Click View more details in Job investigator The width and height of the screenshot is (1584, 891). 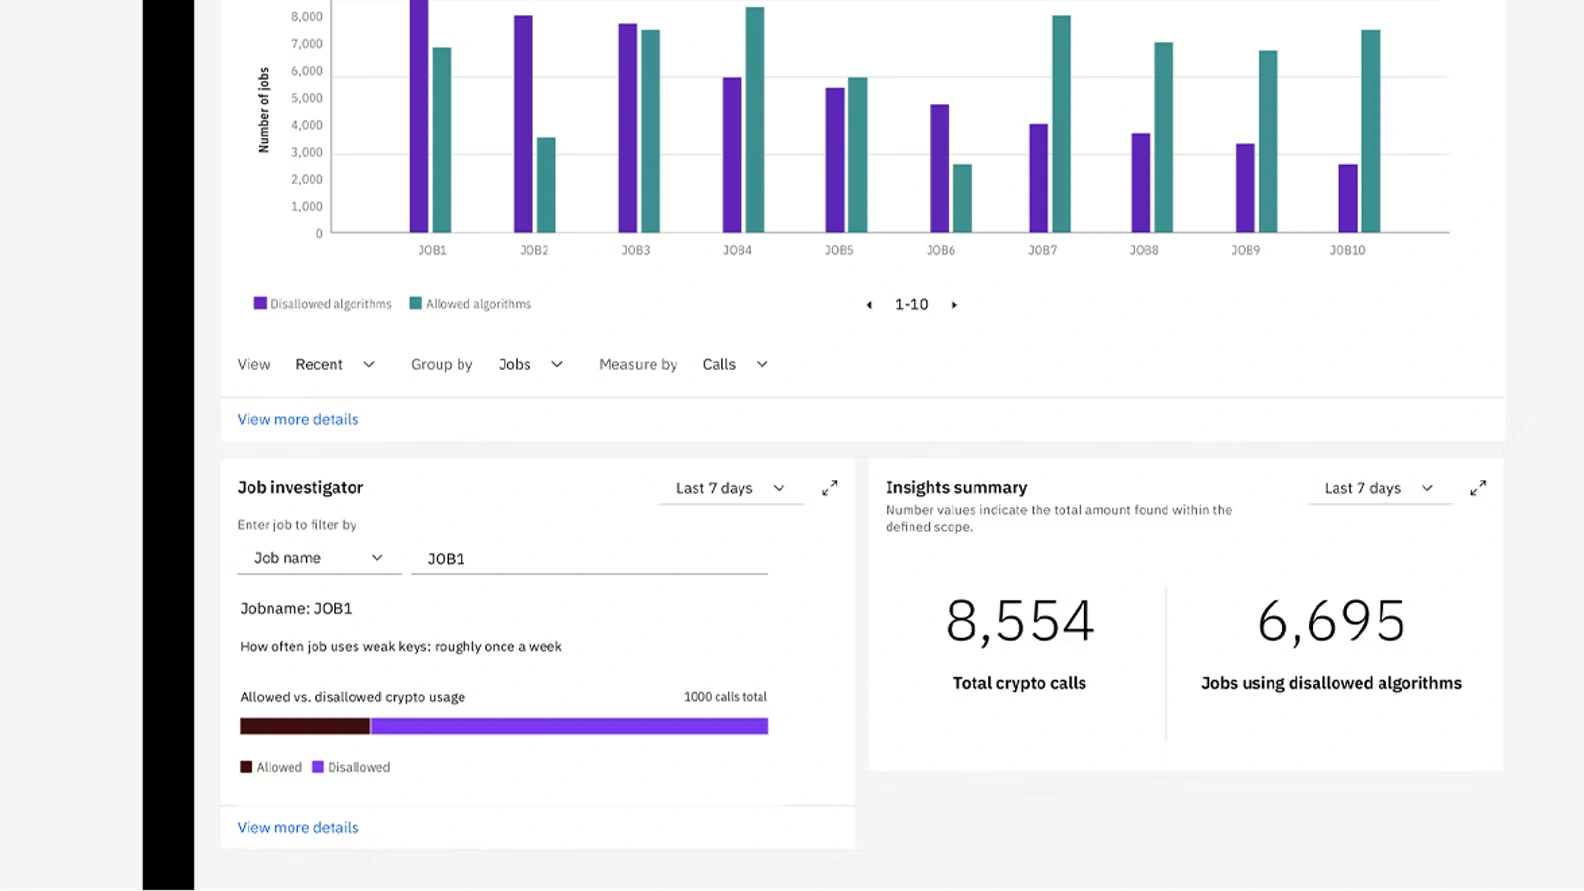[297, 828]
